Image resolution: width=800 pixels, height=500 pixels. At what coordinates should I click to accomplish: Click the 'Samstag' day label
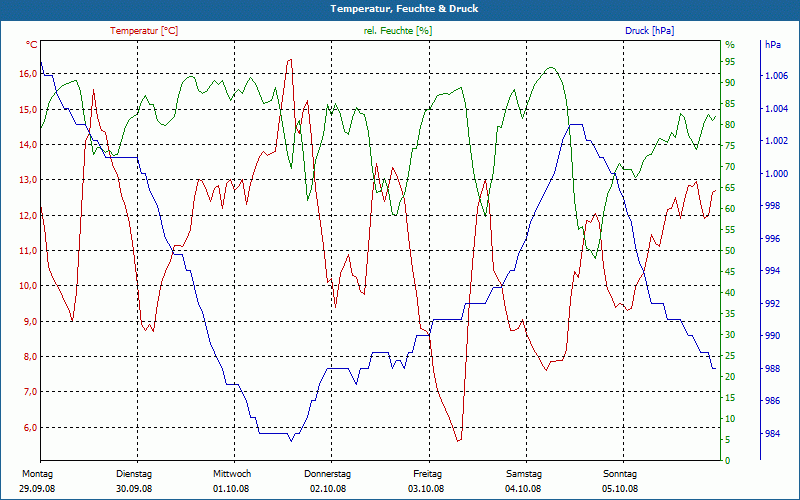click(524, 474)
